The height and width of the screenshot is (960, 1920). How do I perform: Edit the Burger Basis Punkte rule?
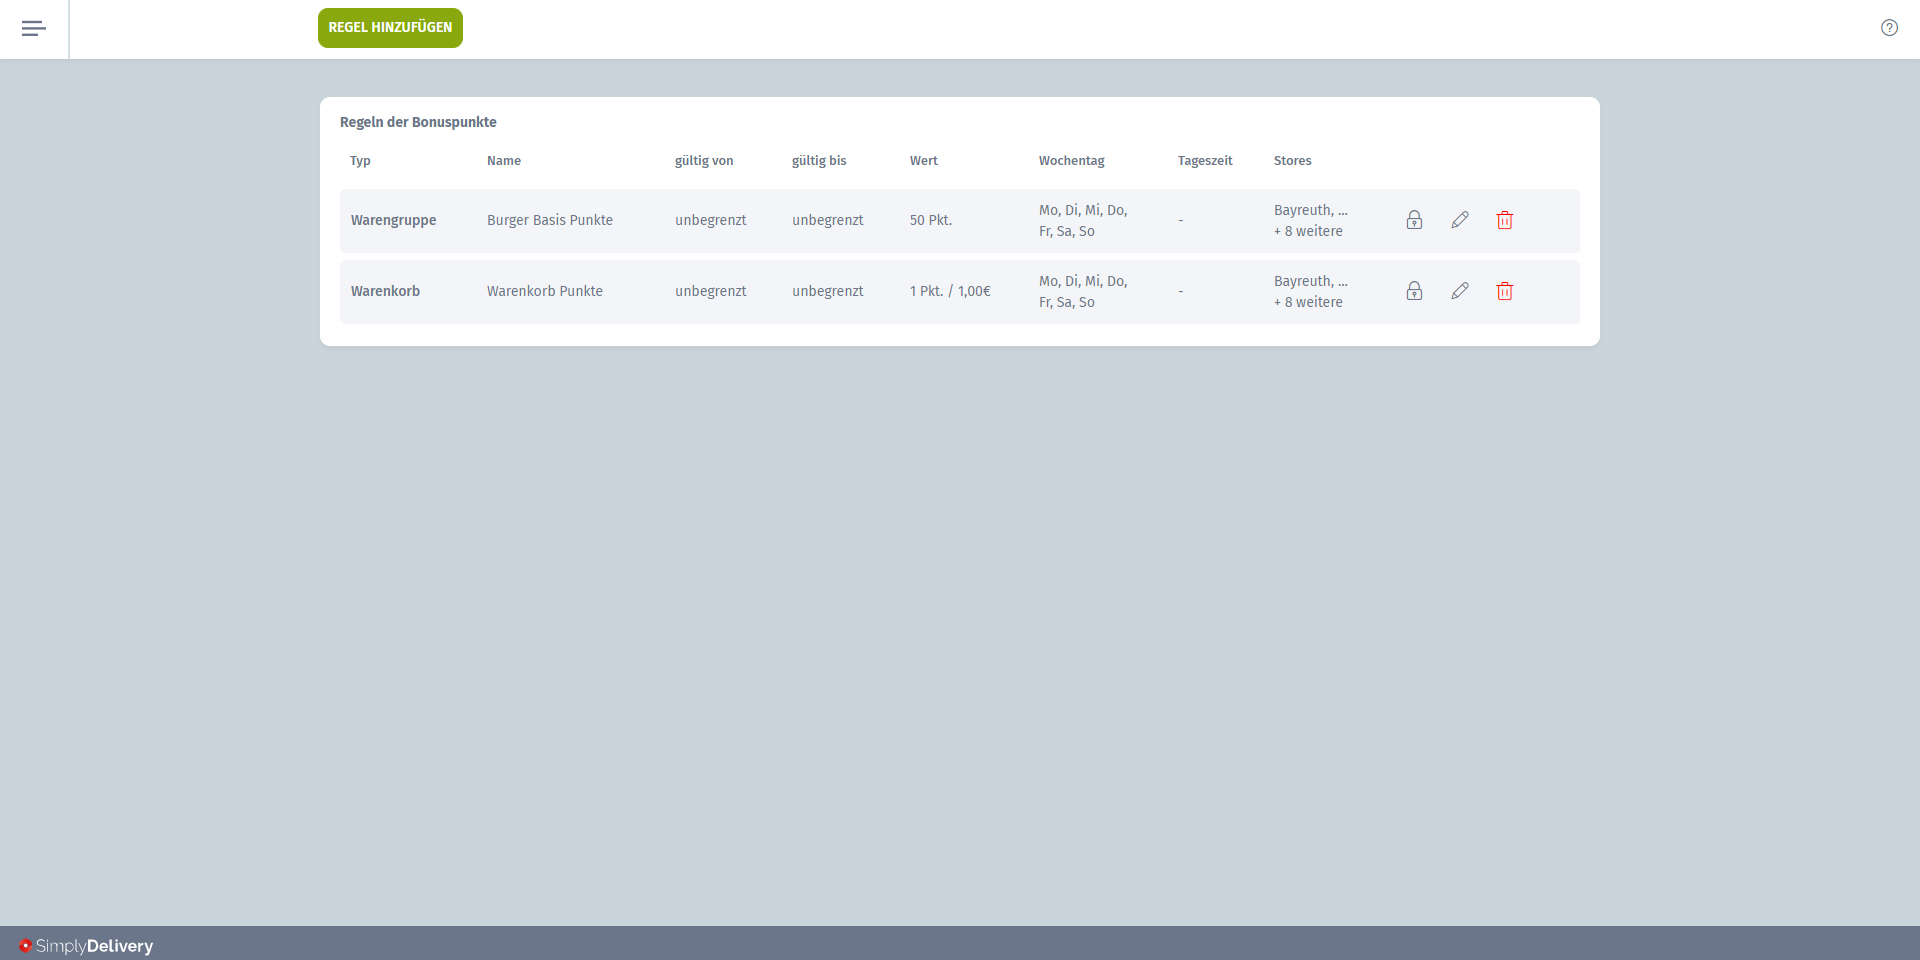click(x=1460, y=220)
